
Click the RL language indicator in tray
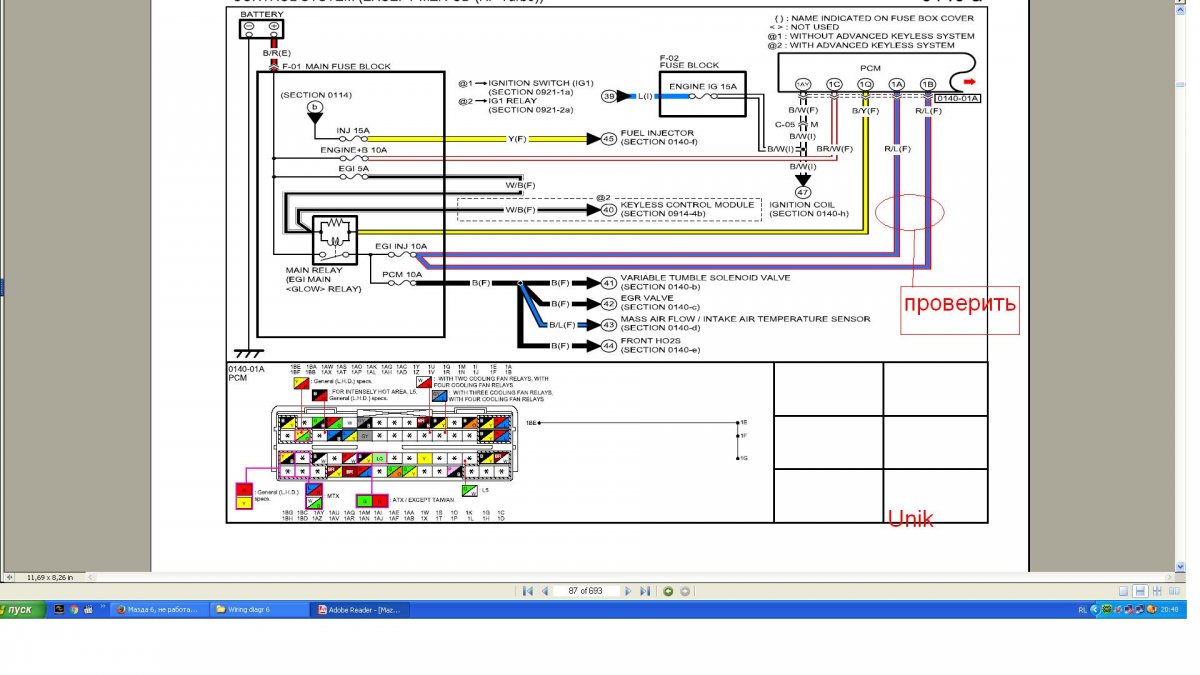click(x=1083, y=609)
